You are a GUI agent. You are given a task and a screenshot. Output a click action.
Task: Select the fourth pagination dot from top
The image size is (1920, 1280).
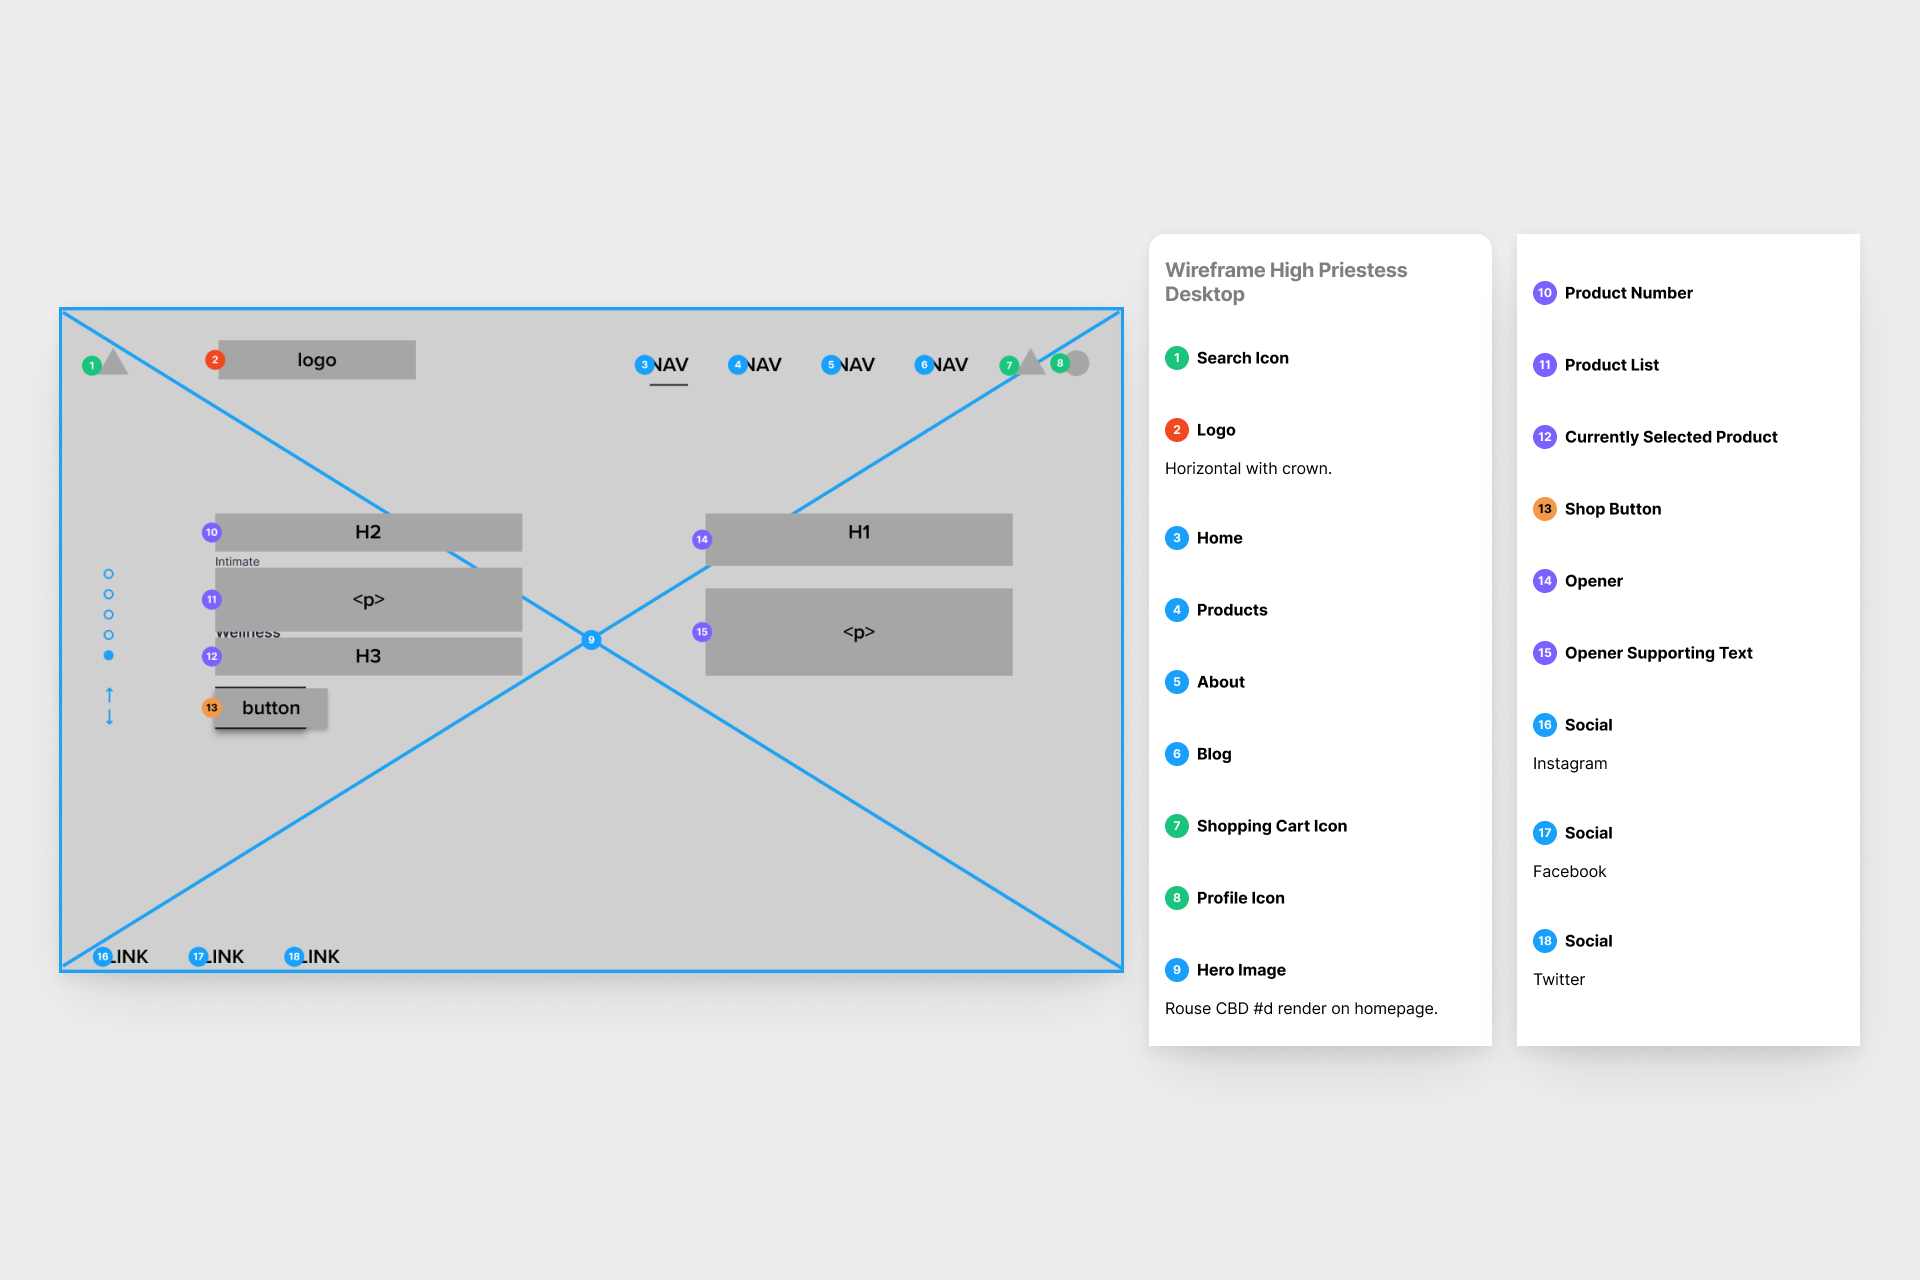[109, 635]
